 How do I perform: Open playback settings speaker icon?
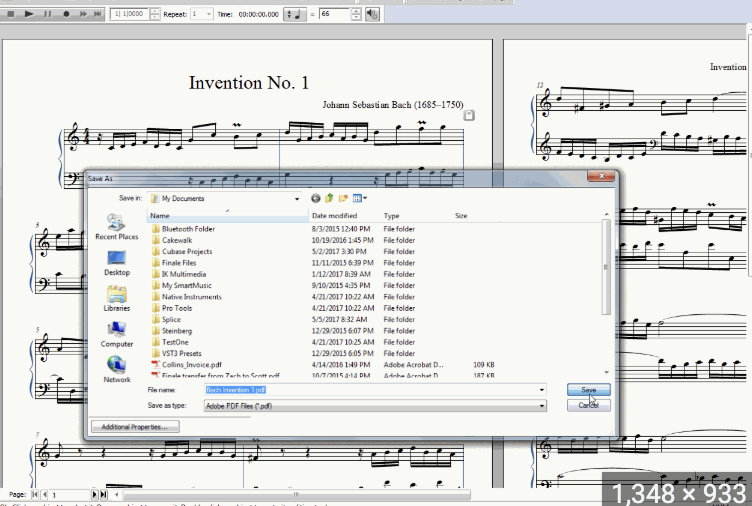(x=372, y=14)
